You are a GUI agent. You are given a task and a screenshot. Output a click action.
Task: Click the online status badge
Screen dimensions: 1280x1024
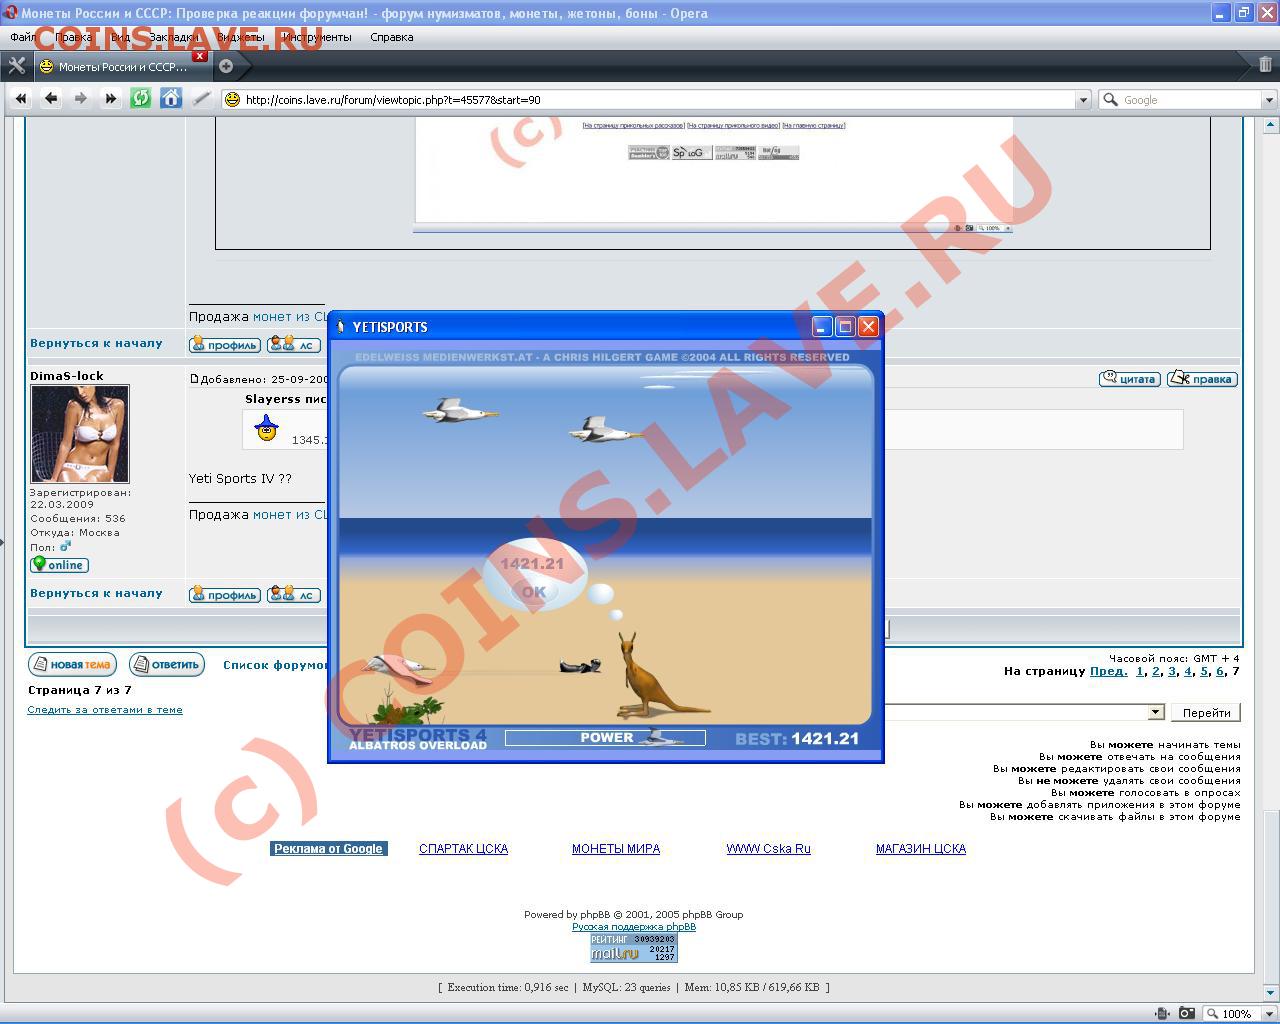pyautogui.click(x=59, y=565)
